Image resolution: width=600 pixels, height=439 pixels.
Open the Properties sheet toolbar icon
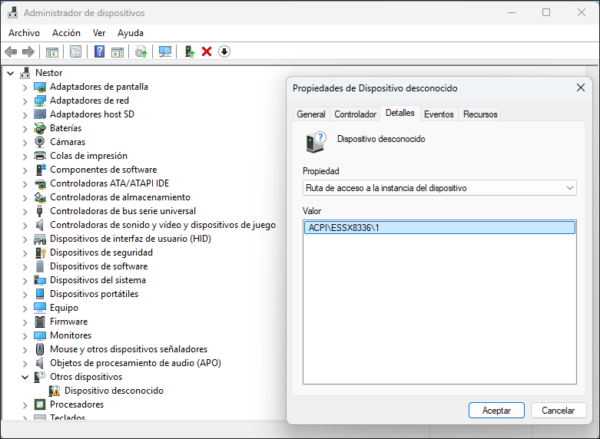tap(76, 52)
